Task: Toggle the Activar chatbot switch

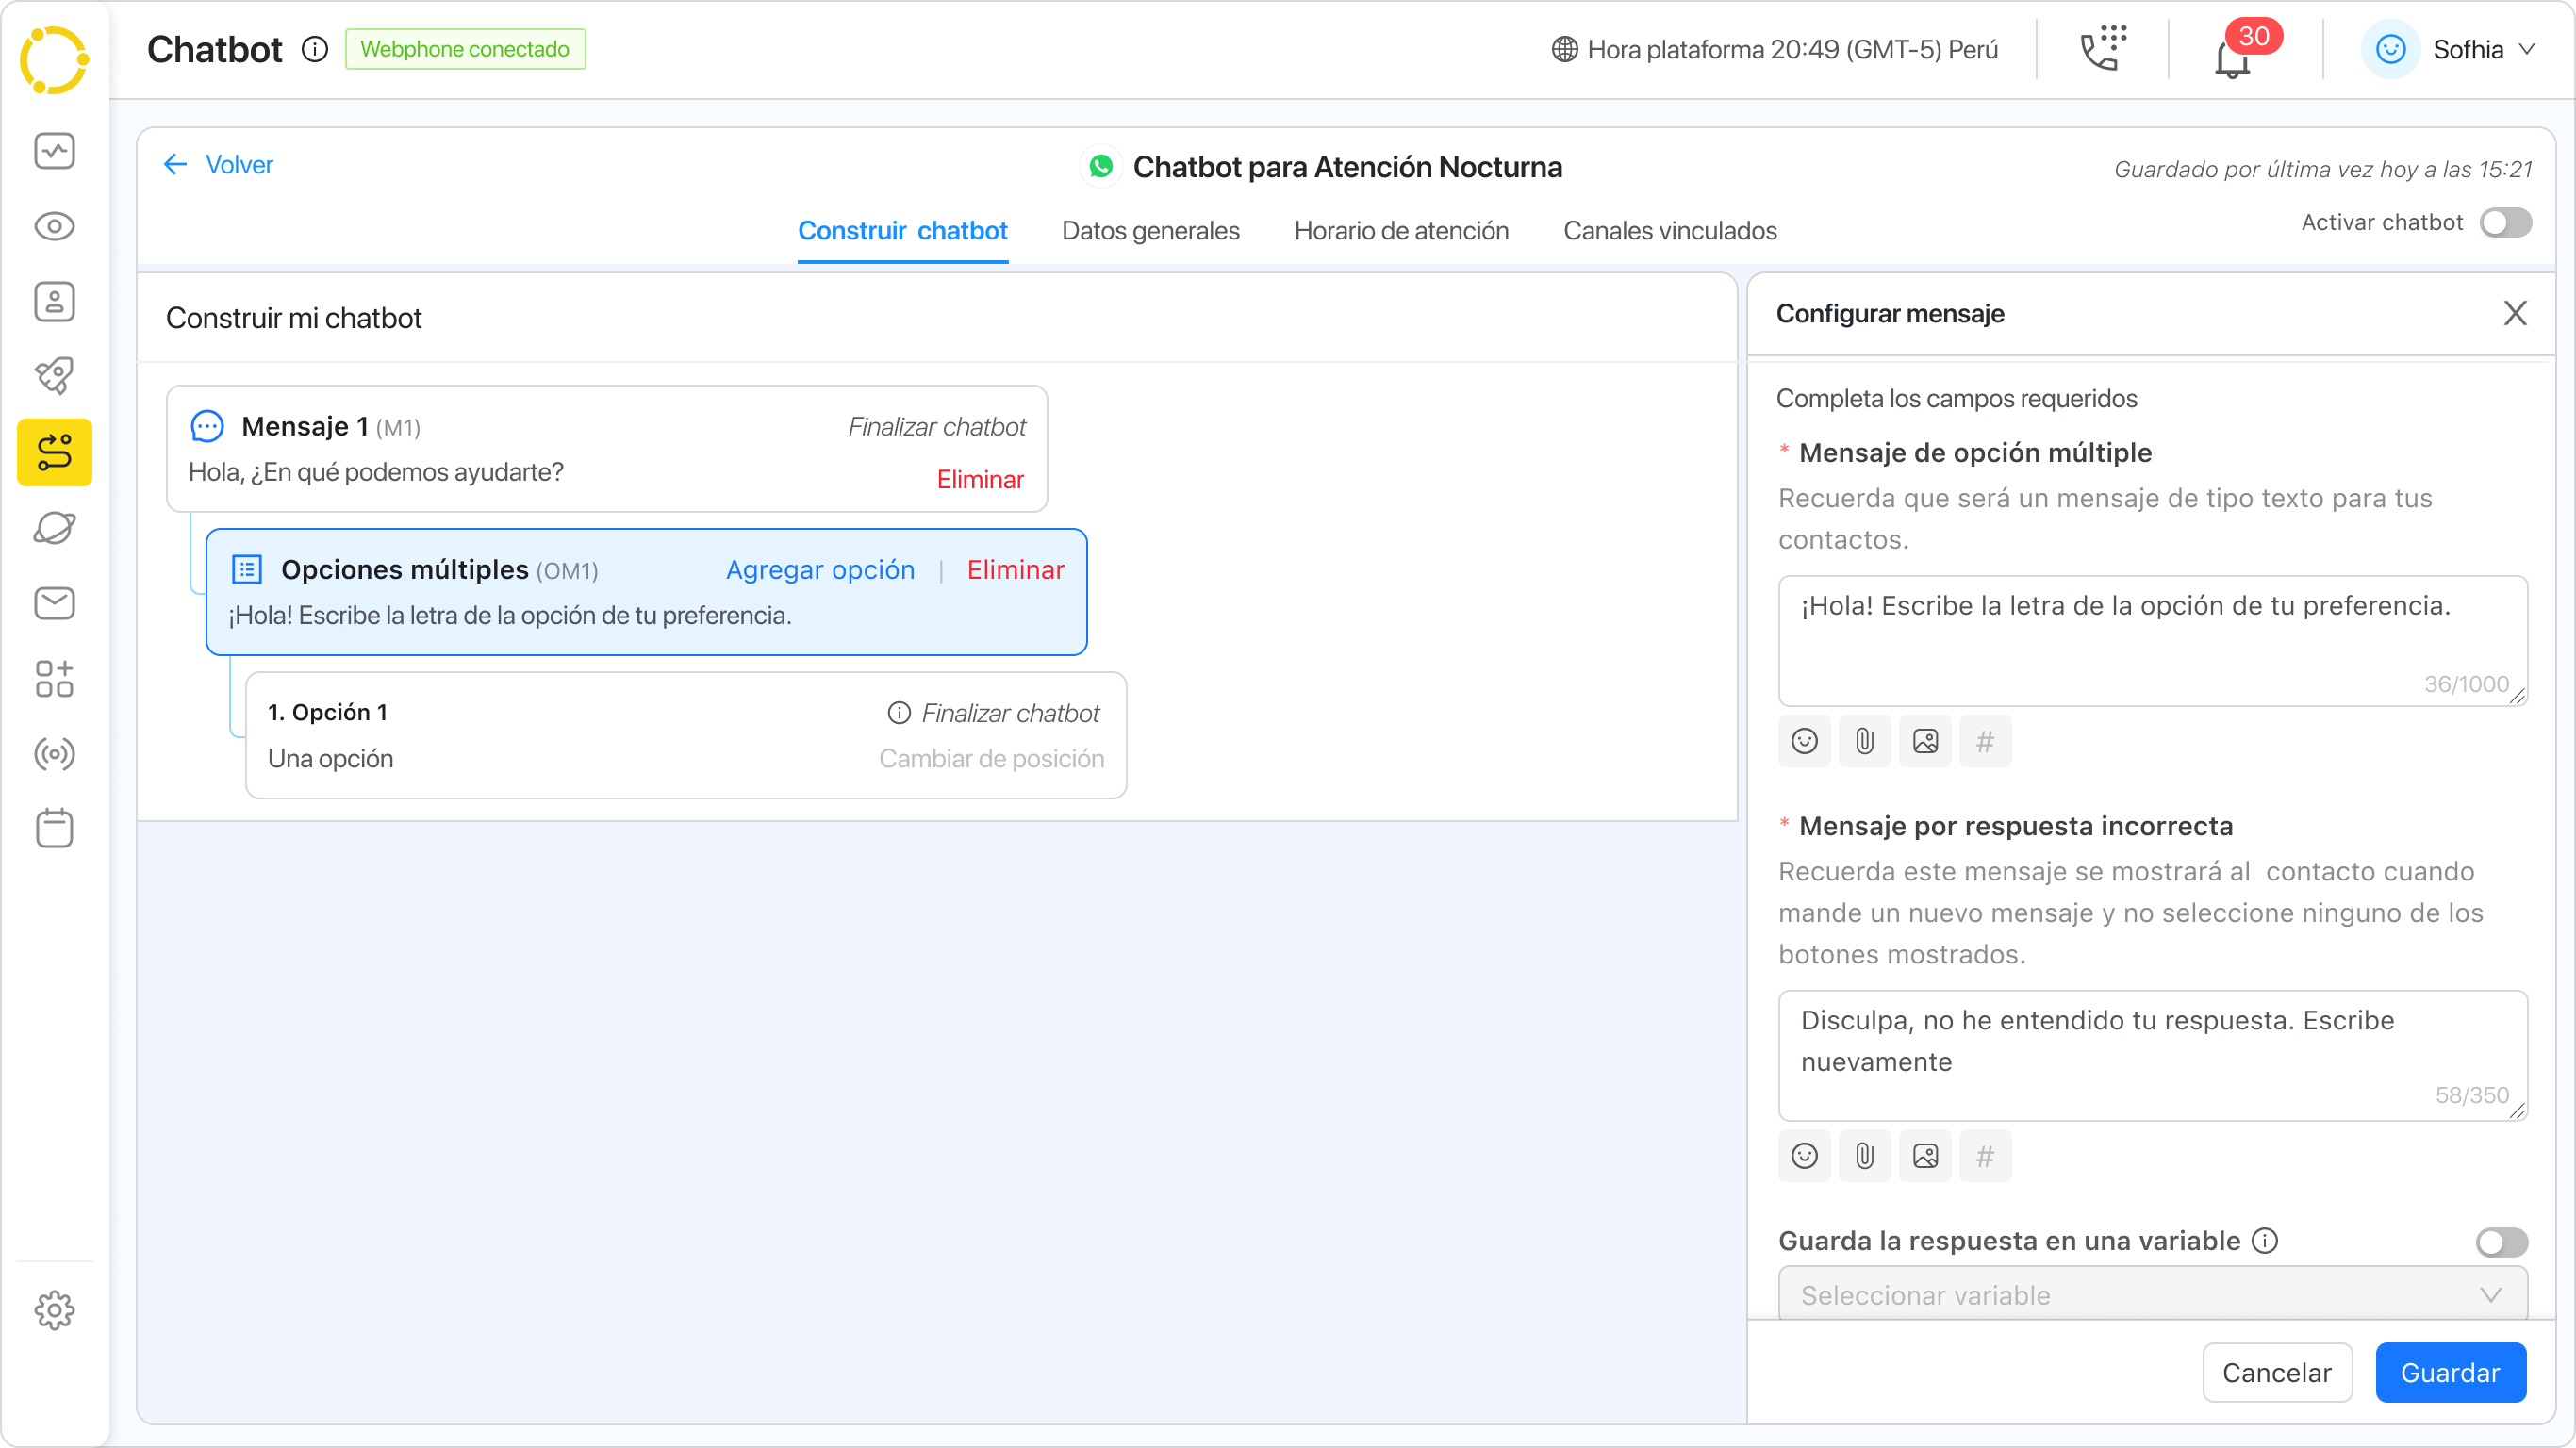Action: [2506, 222]
